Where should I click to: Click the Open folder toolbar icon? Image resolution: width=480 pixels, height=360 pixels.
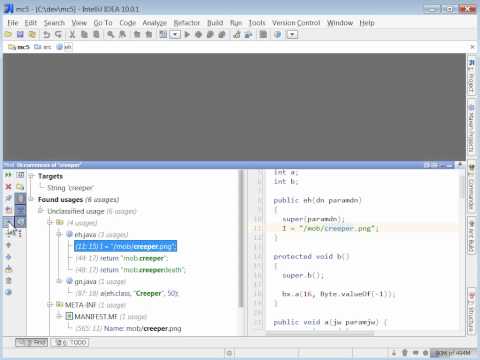8,35
